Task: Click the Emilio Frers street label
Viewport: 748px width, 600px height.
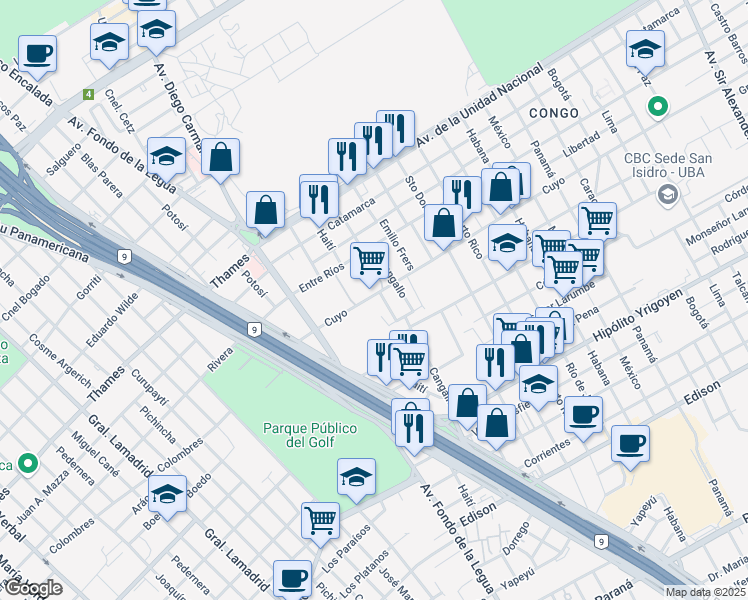Action: 396,245
